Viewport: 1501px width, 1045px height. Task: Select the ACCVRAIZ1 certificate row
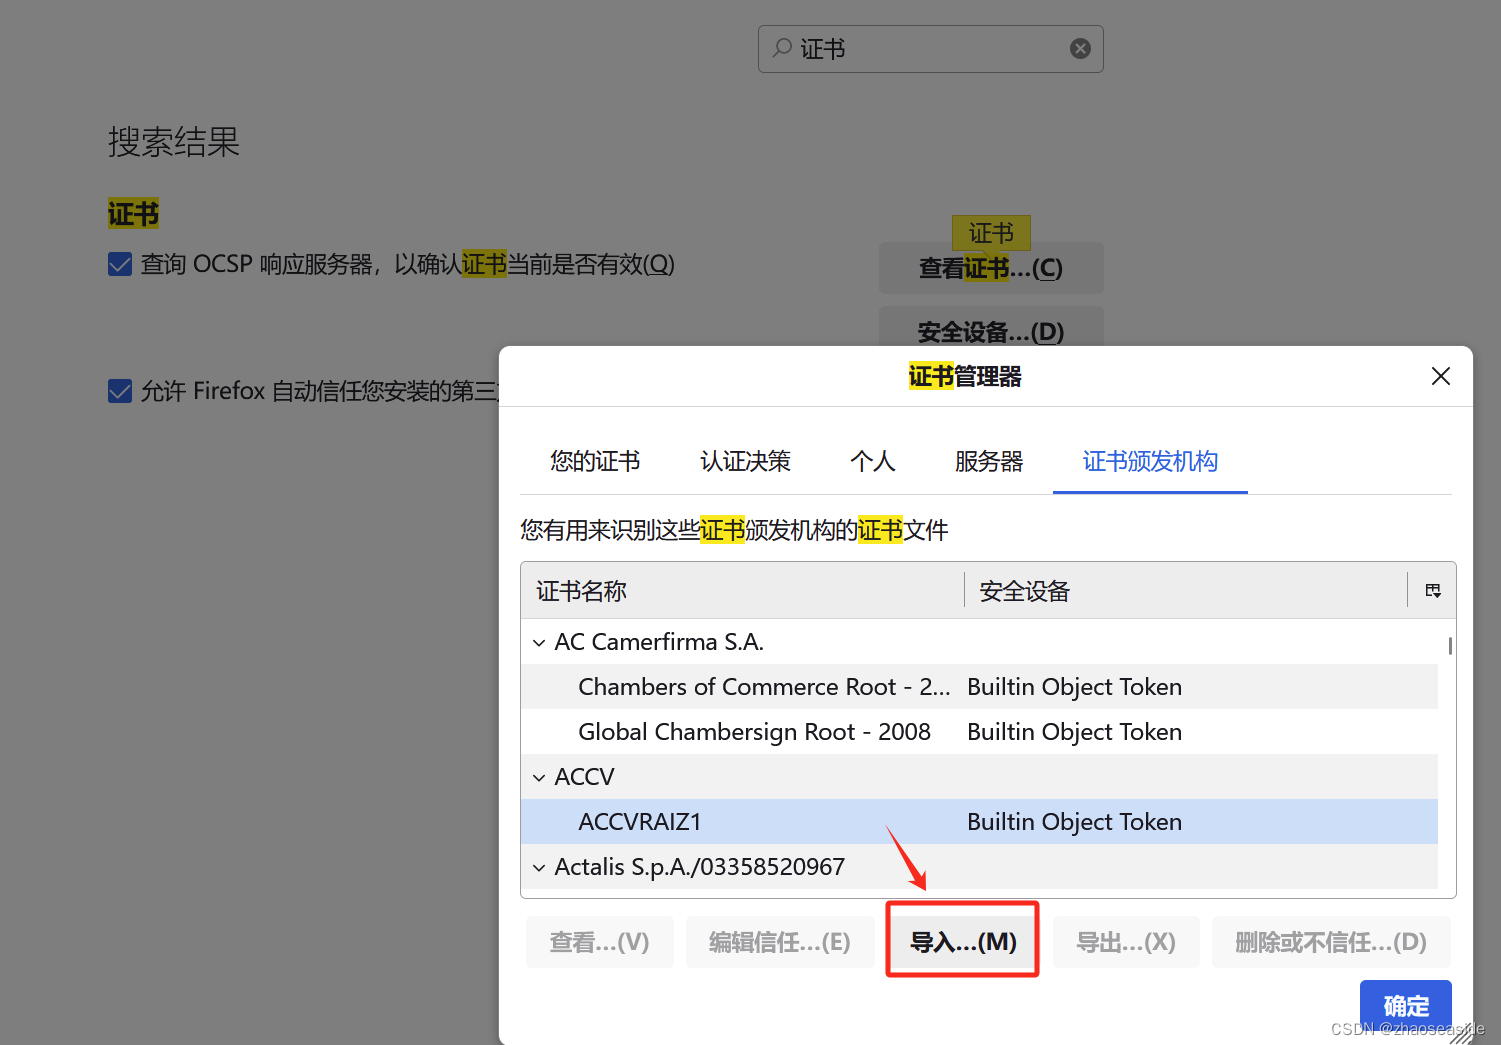click(980, 822)
